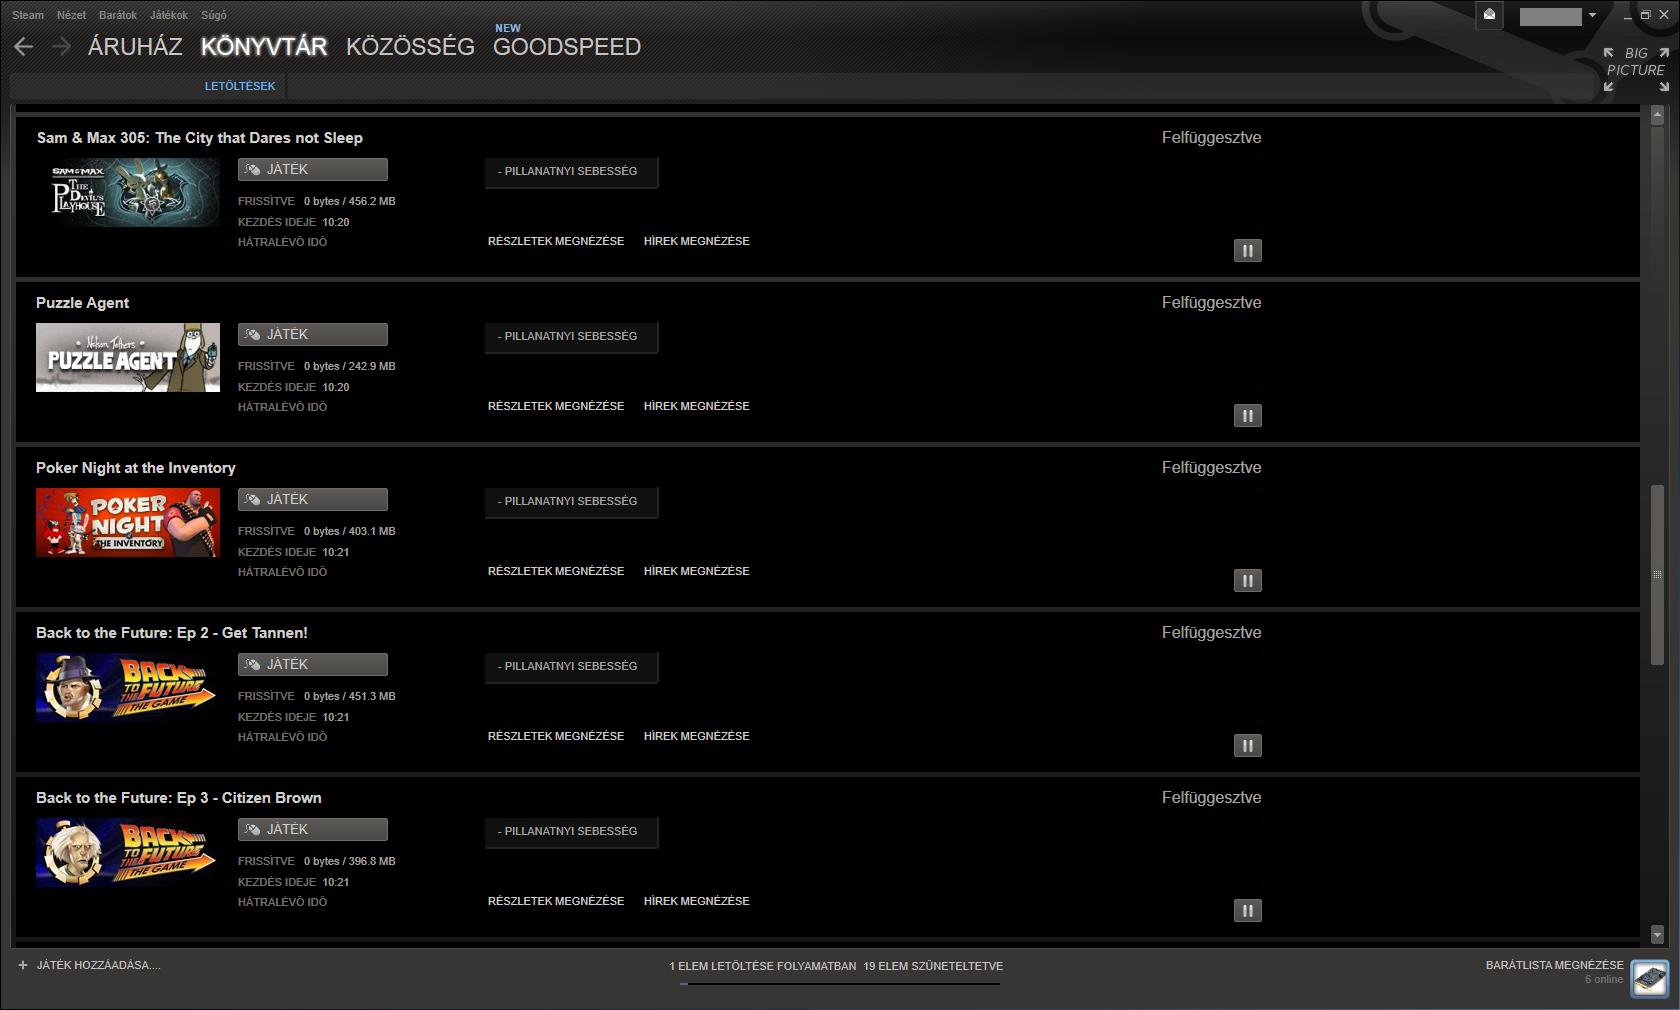Click the title "Sam & Max 305: The City that Dares not Sleep"
This screenshot has height=1010, width=1680.
(x=200, y=138)
